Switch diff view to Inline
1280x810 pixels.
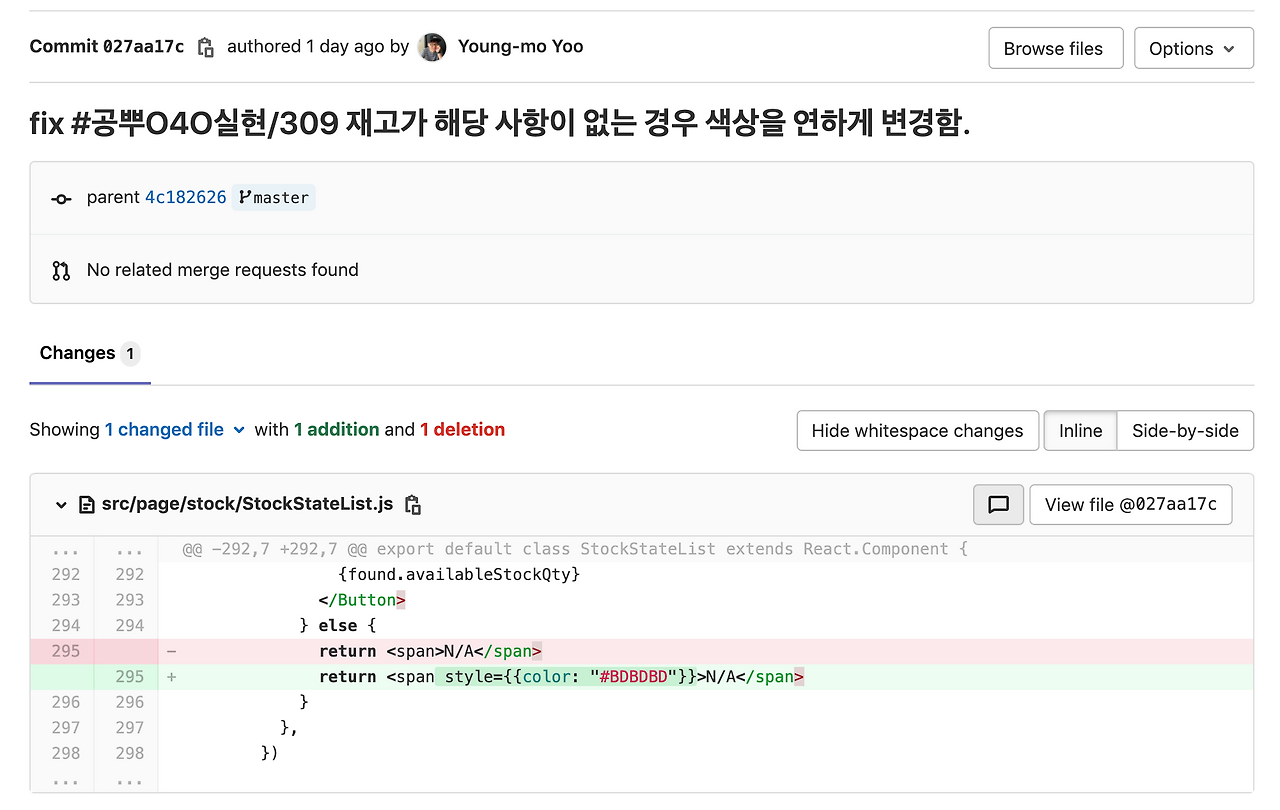pos(1080,431)
